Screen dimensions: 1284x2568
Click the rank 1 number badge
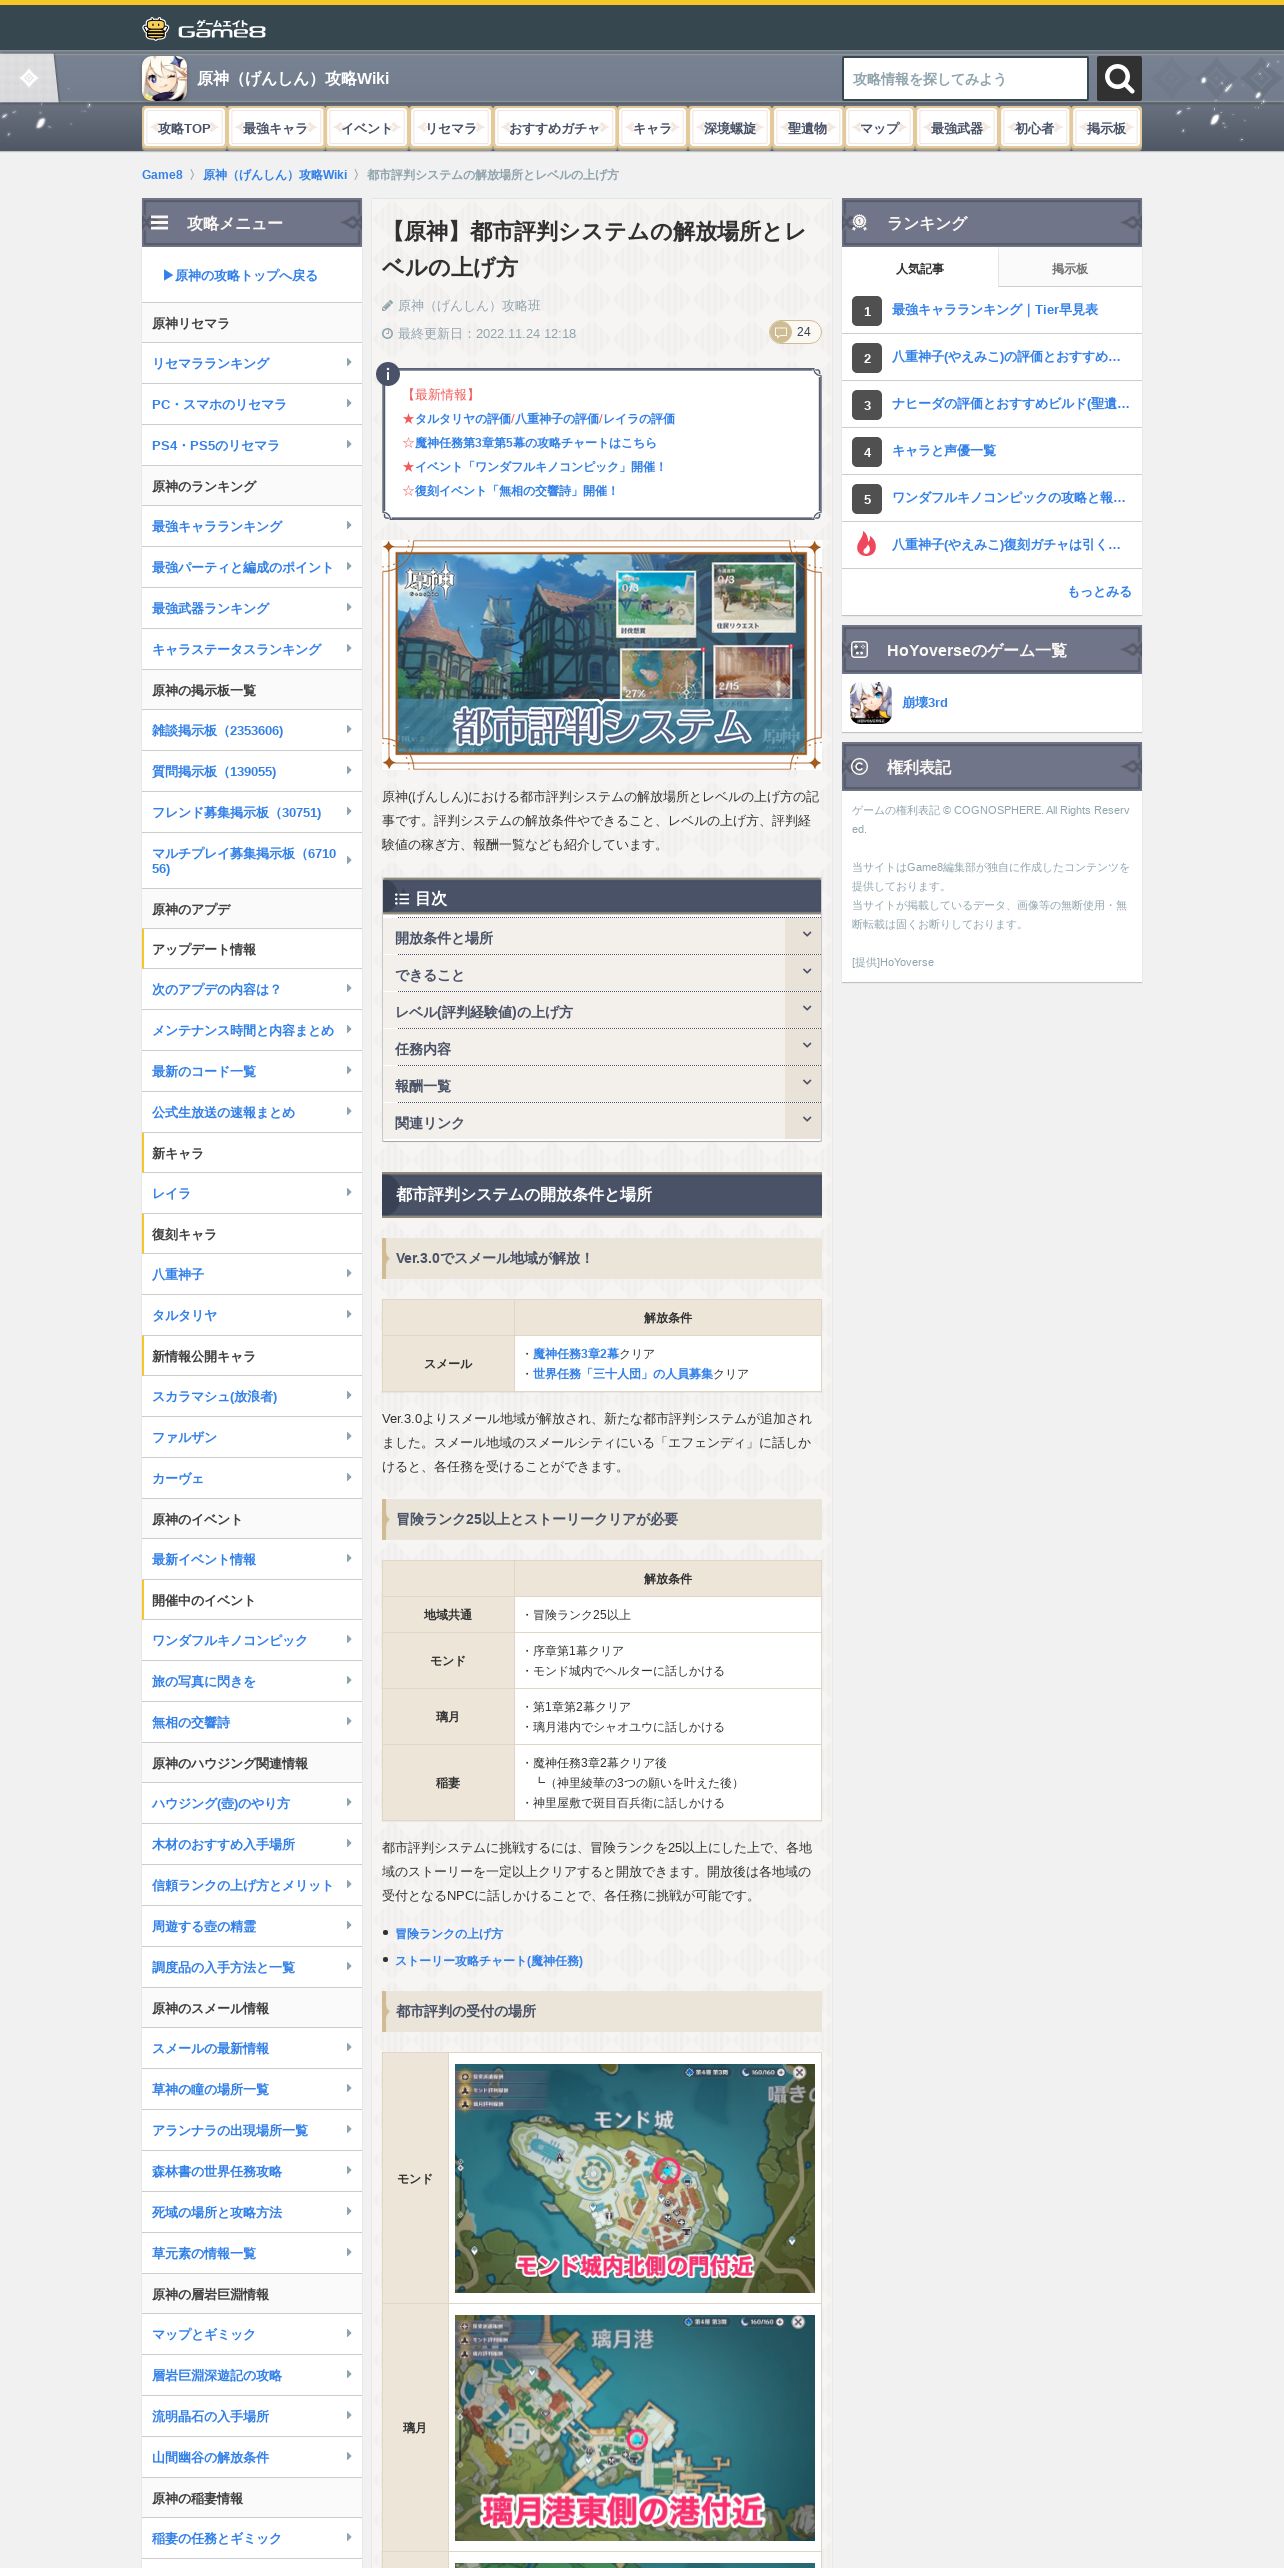tap(867, 311)
